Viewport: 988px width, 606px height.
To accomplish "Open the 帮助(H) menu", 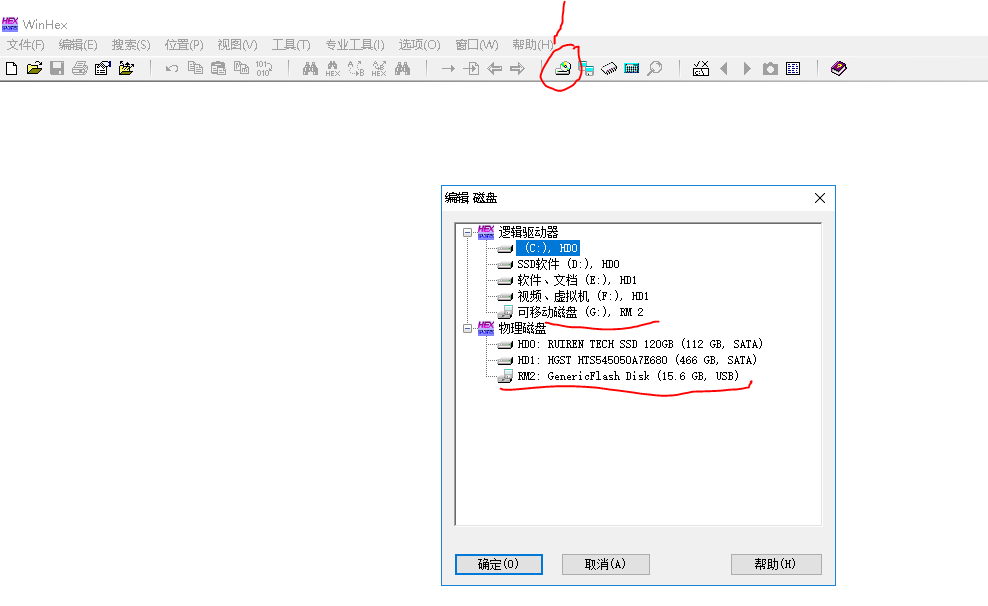I will point(533,45).
